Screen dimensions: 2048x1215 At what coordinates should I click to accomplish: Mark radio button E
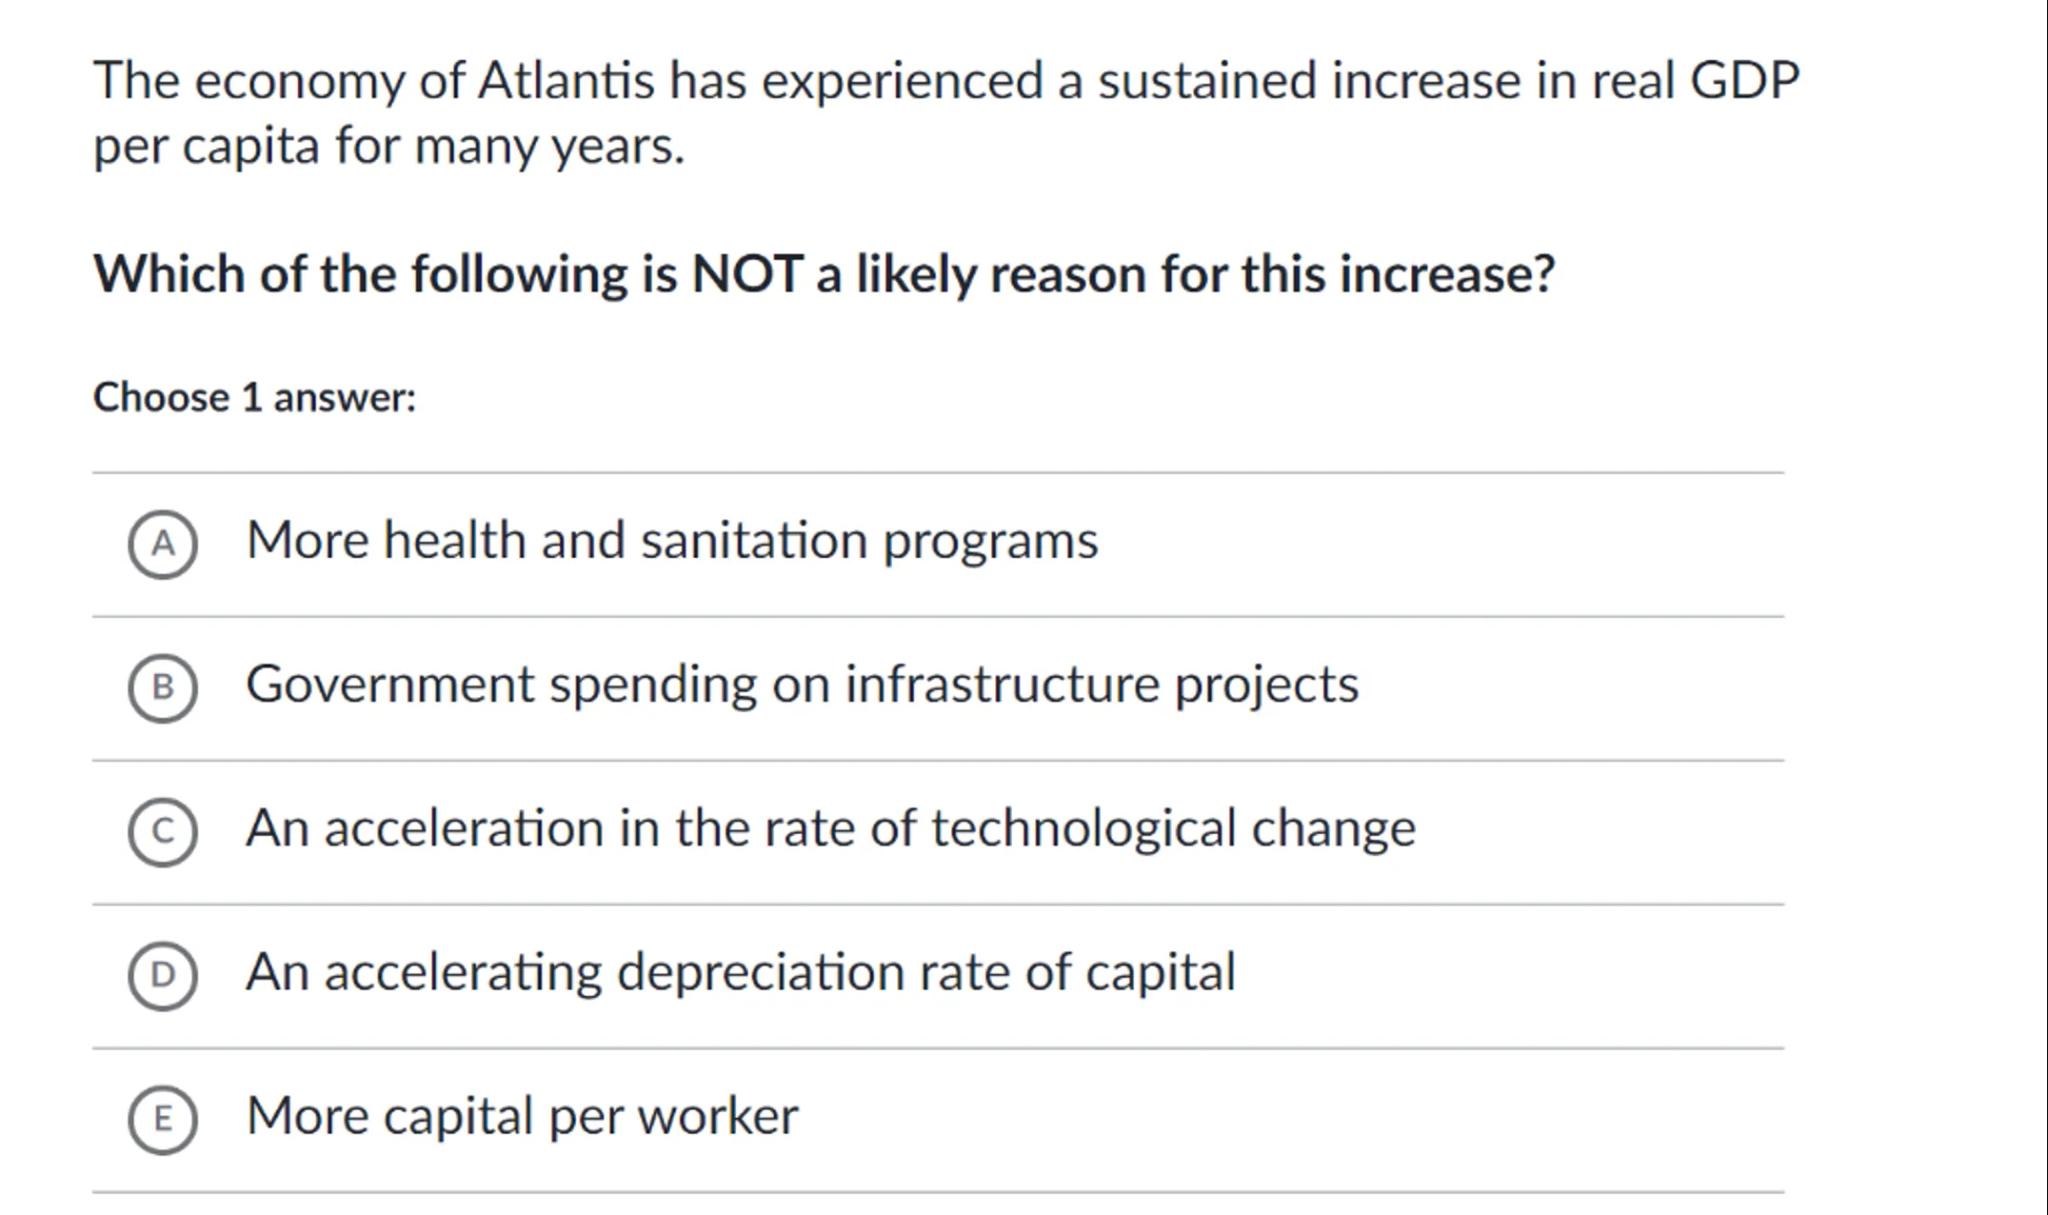tap(162, 1119)
